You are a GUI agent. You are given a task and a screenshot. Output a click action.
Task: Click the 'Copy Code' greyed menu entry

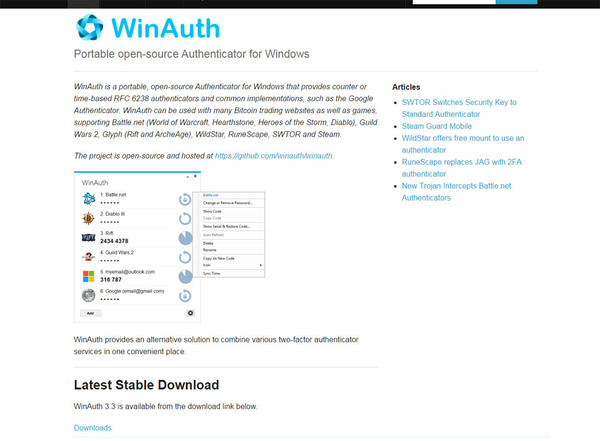(x=212, y=218)
